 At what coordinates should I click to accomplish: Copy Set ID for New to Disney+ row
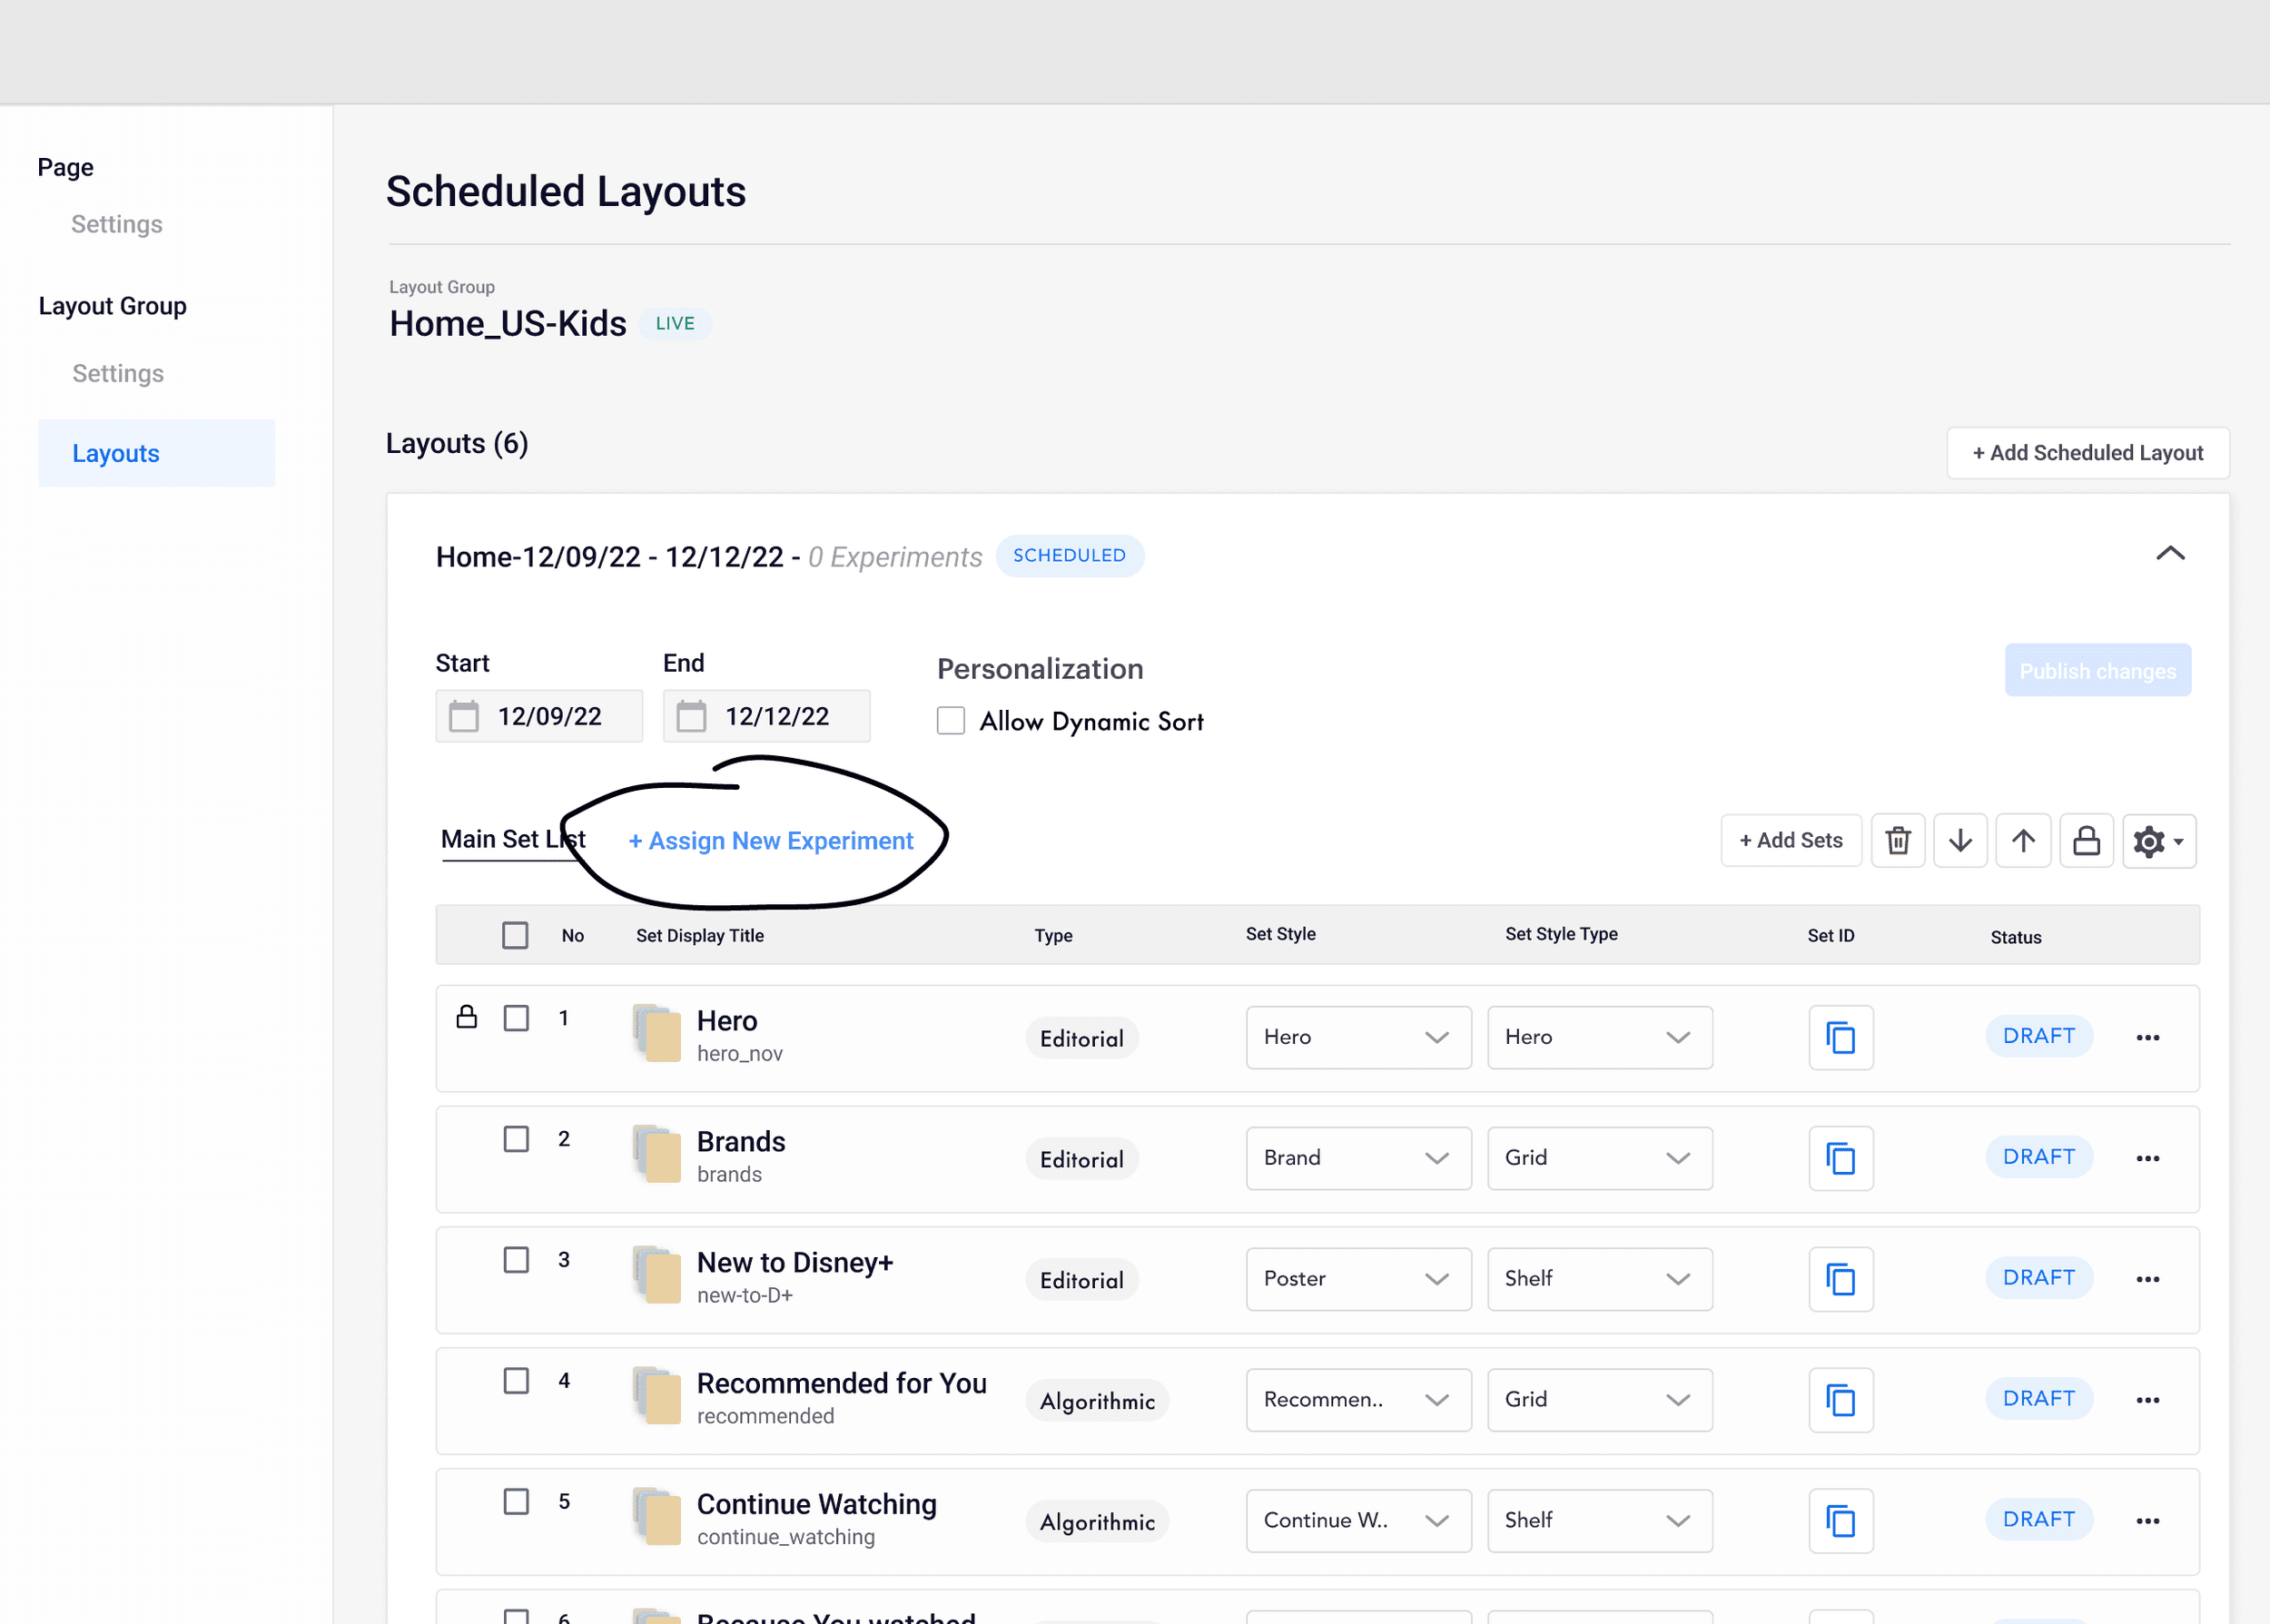click(1840, 1279)
